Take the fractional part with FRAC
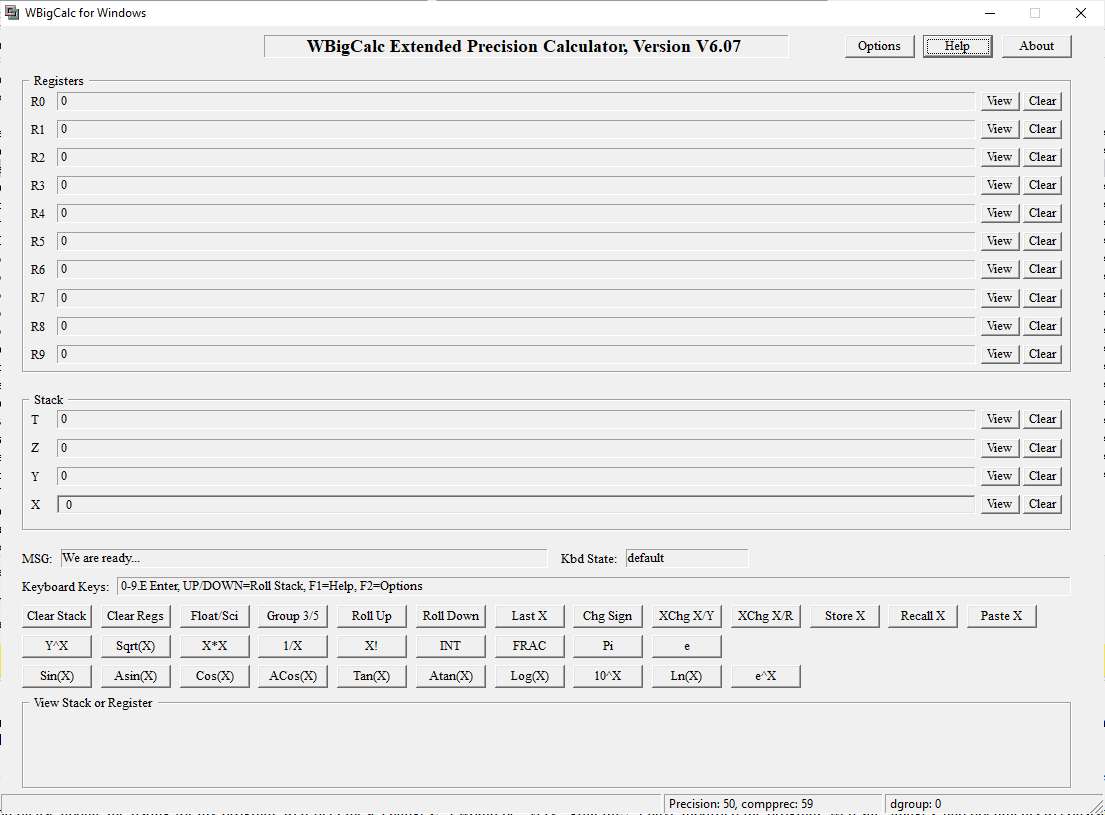1105x815 pixels. click(529, 646)
